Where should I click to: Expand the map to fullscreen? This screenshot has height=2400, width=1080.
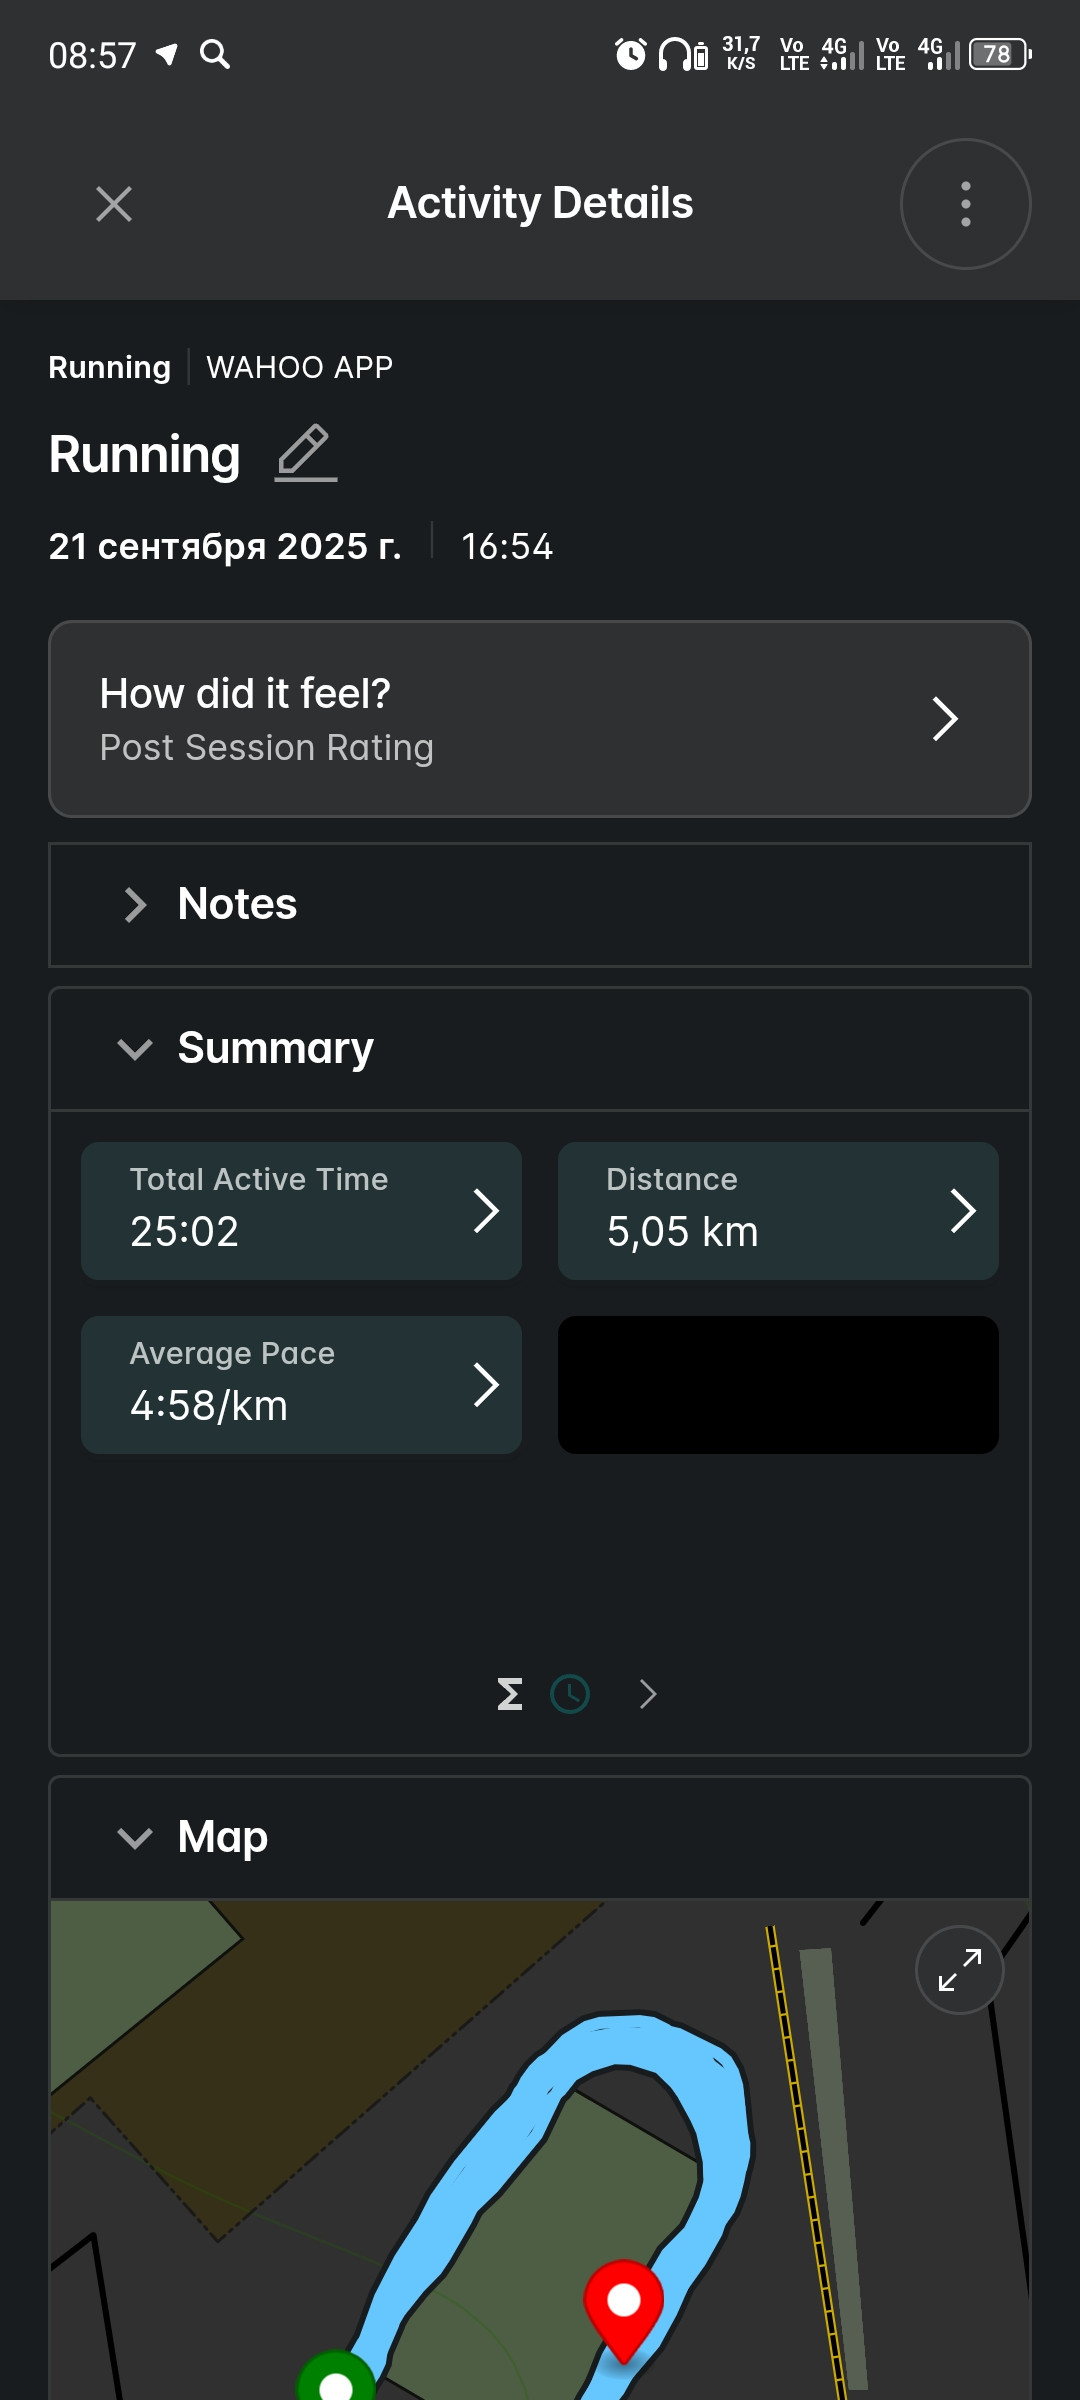pyautogui.click(x=959, y=1969)
